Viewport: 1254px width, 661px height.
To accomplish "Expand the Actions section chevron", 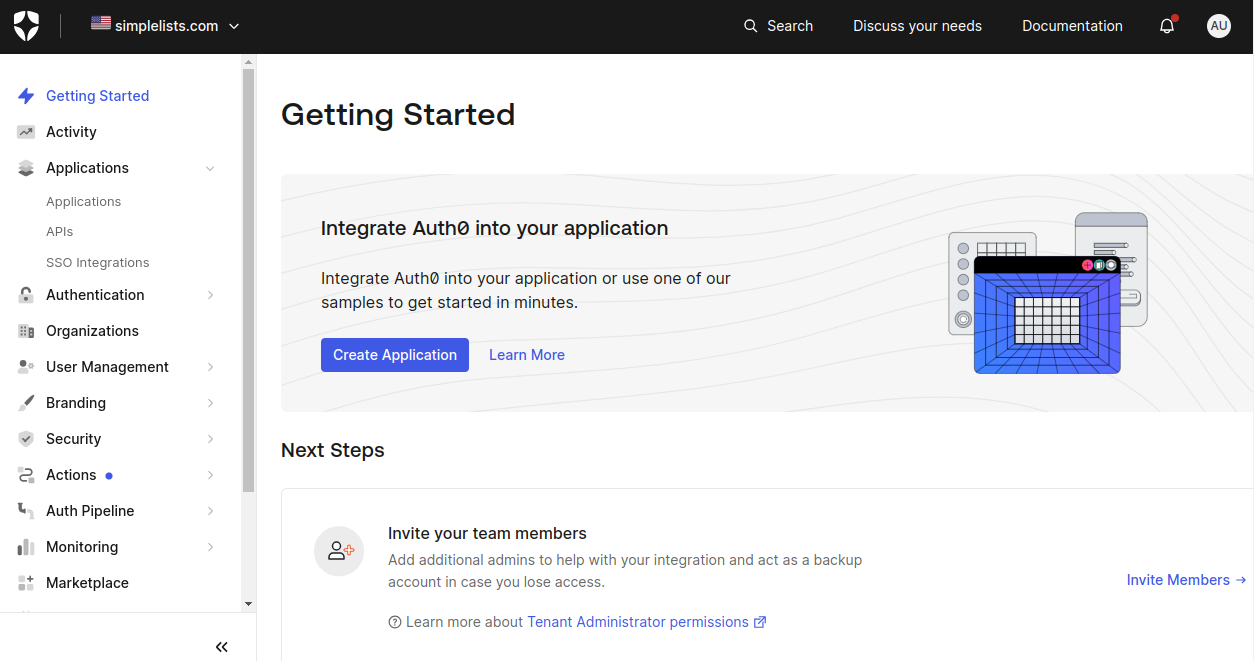I will click(x=210, y=475).
